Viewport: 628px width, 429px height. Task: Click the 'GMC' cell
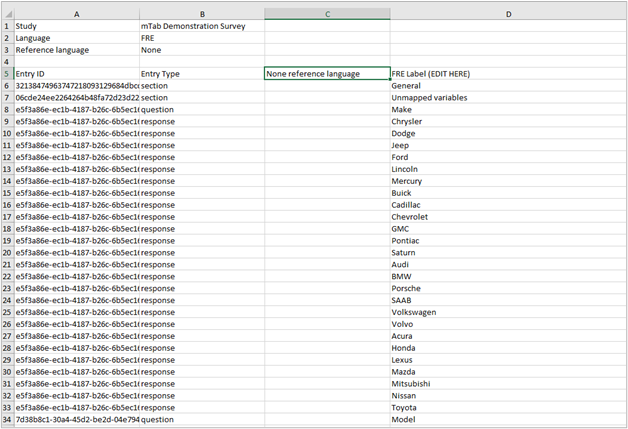508,229
